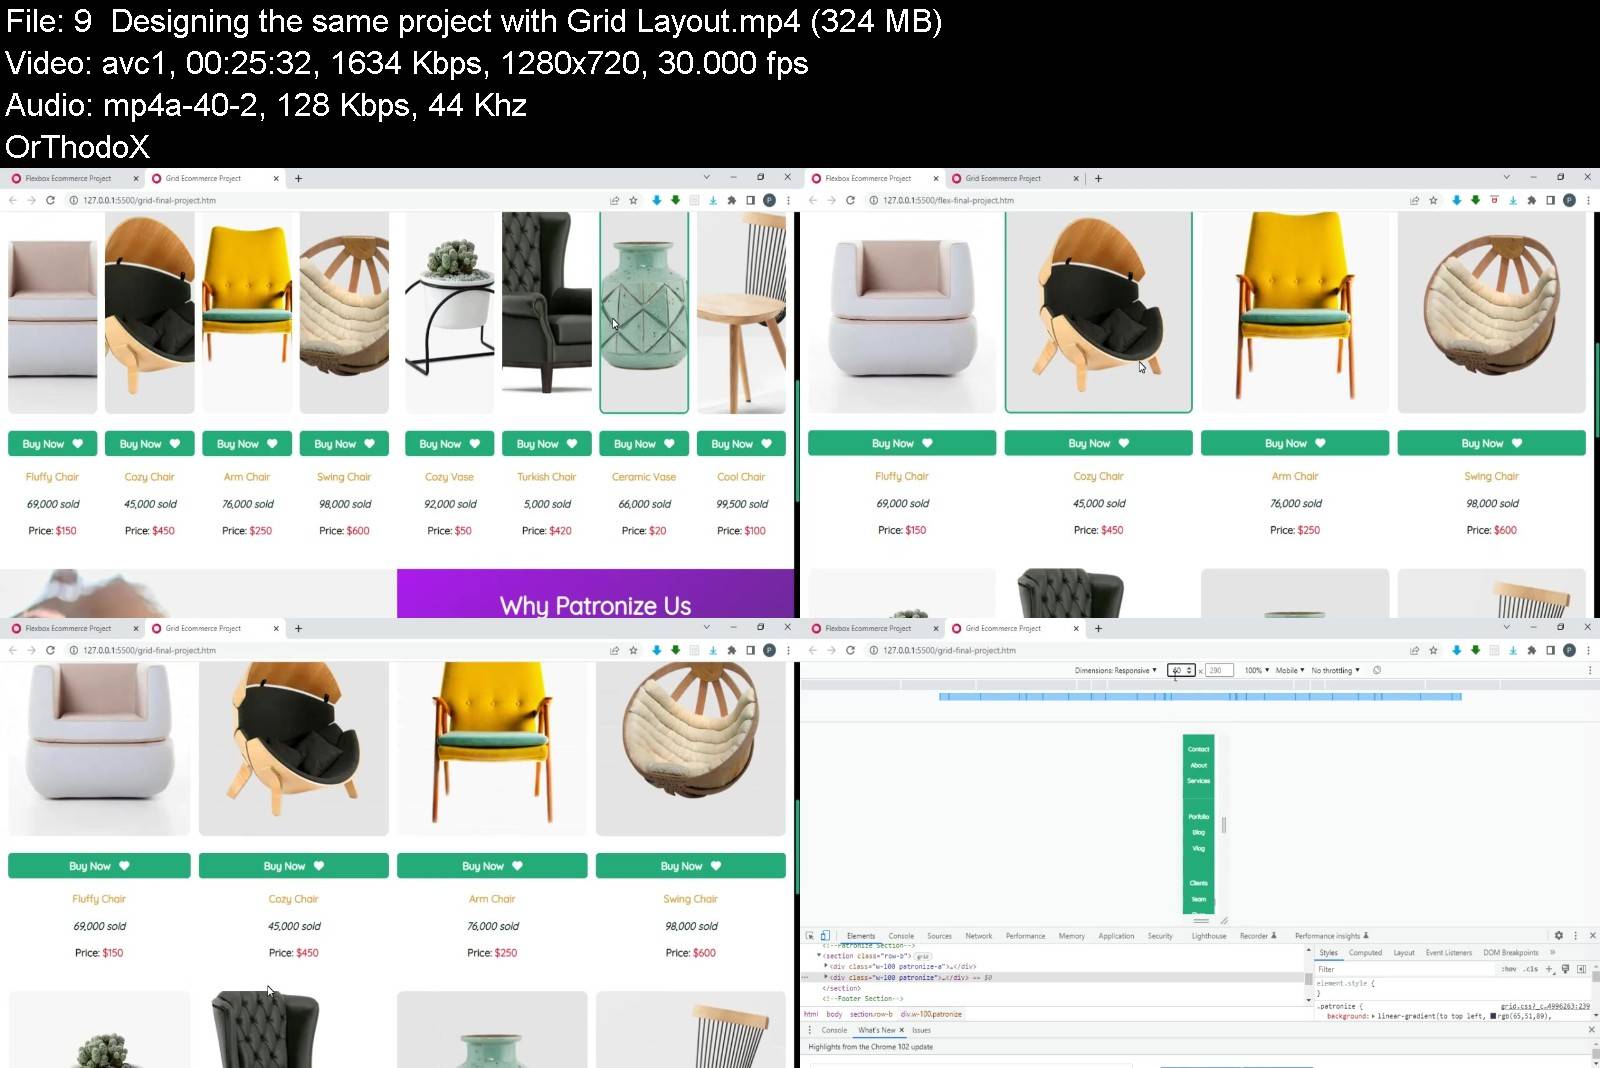The image size is (1600, 1068).
Task: Go forward in the bottom-left window
Action: click(31, 650)
